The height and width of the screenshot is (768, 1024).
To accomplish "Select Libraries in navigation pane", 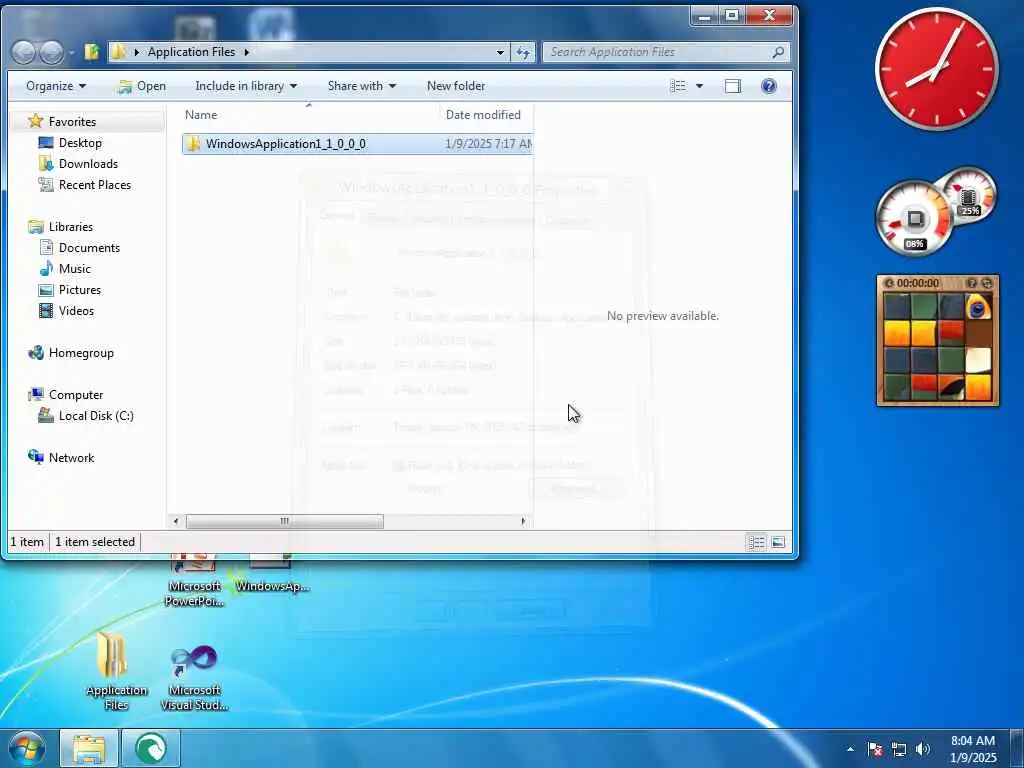I will tap(71, 227).
